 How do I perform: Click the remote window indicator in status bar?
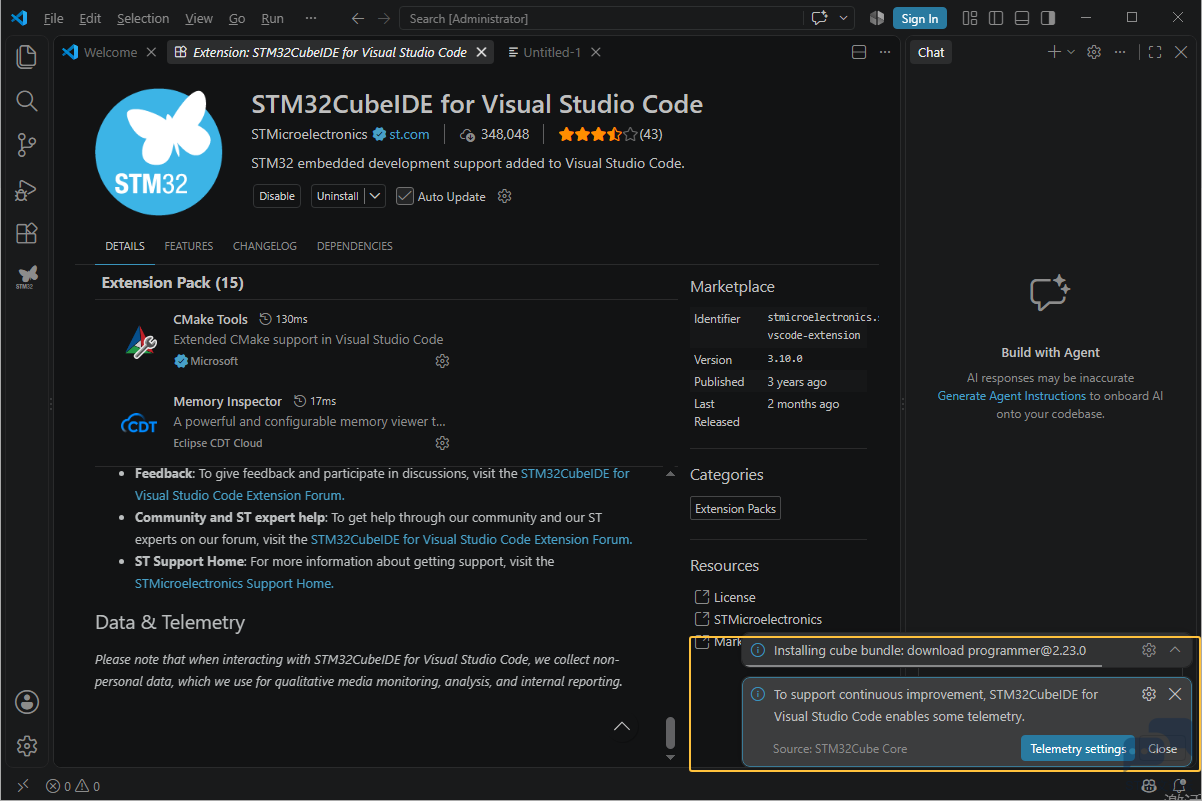coord(23,786)
